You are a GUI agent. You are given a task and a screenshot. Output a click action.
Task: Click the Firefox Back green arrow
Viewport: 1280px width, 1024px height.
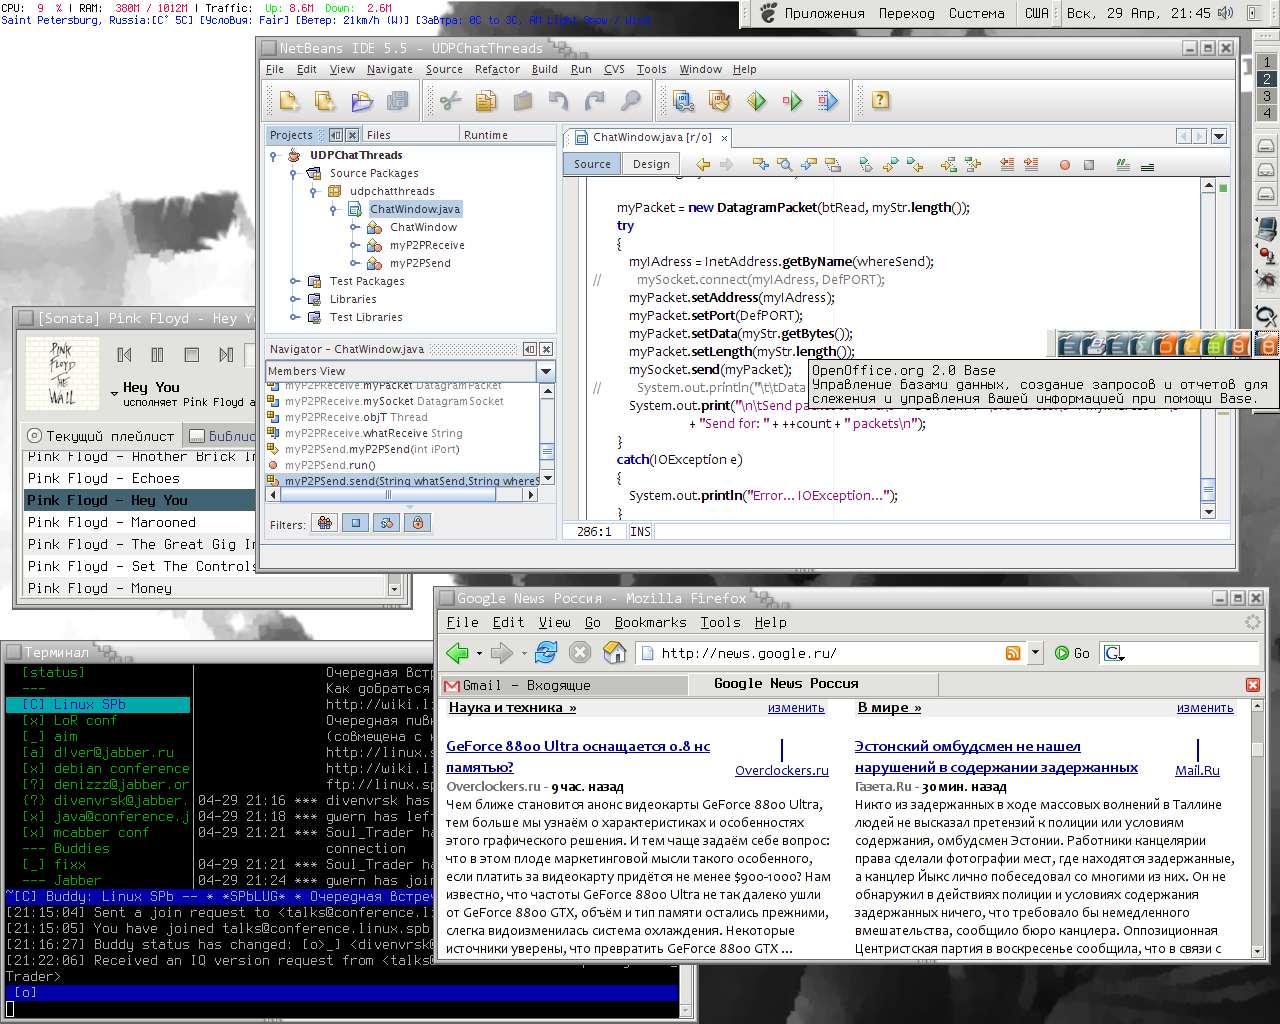(x=458, y=653)
